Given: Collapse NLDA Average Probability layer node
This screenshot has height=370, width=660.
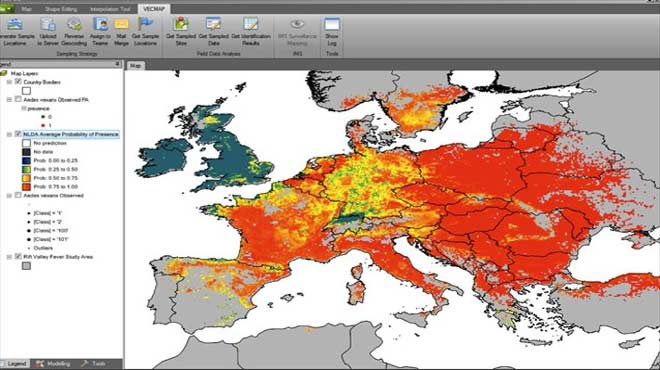Looking at the screenshot, I should click(9, 135).
